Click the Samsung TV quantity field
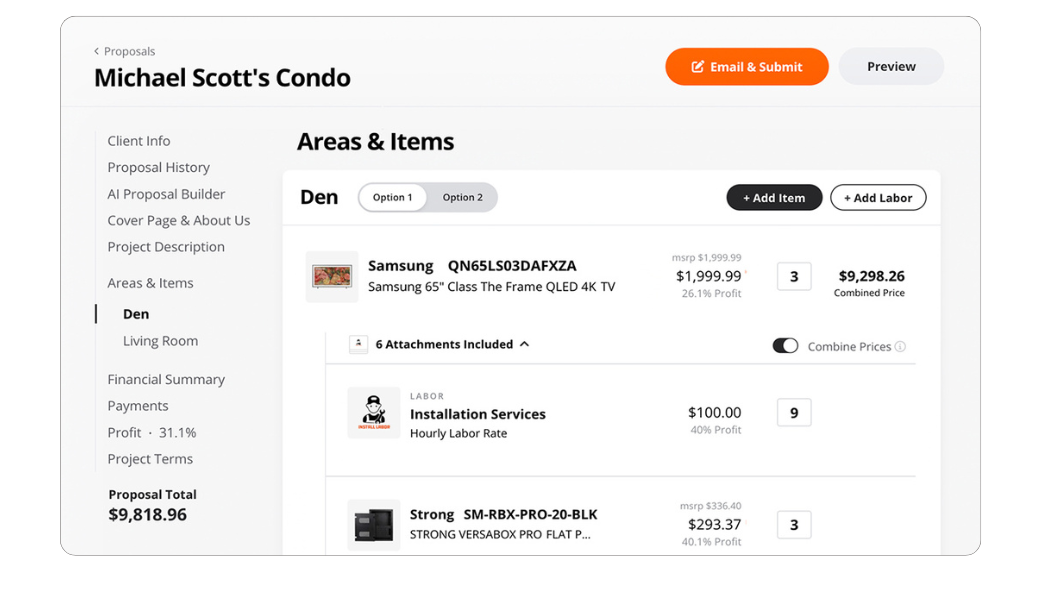The image size is (1050, 600). coord(794,277)
